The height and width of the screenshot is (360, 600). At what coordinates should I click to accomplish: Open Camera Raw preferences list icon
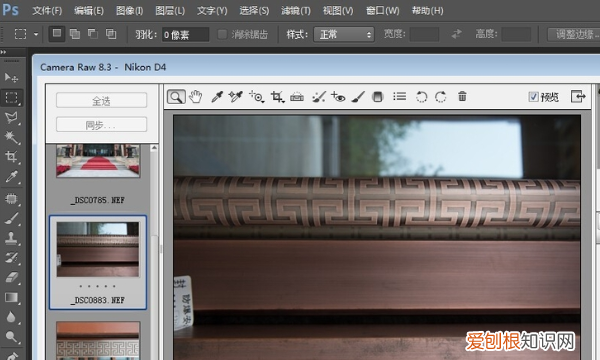coord(399,96)
